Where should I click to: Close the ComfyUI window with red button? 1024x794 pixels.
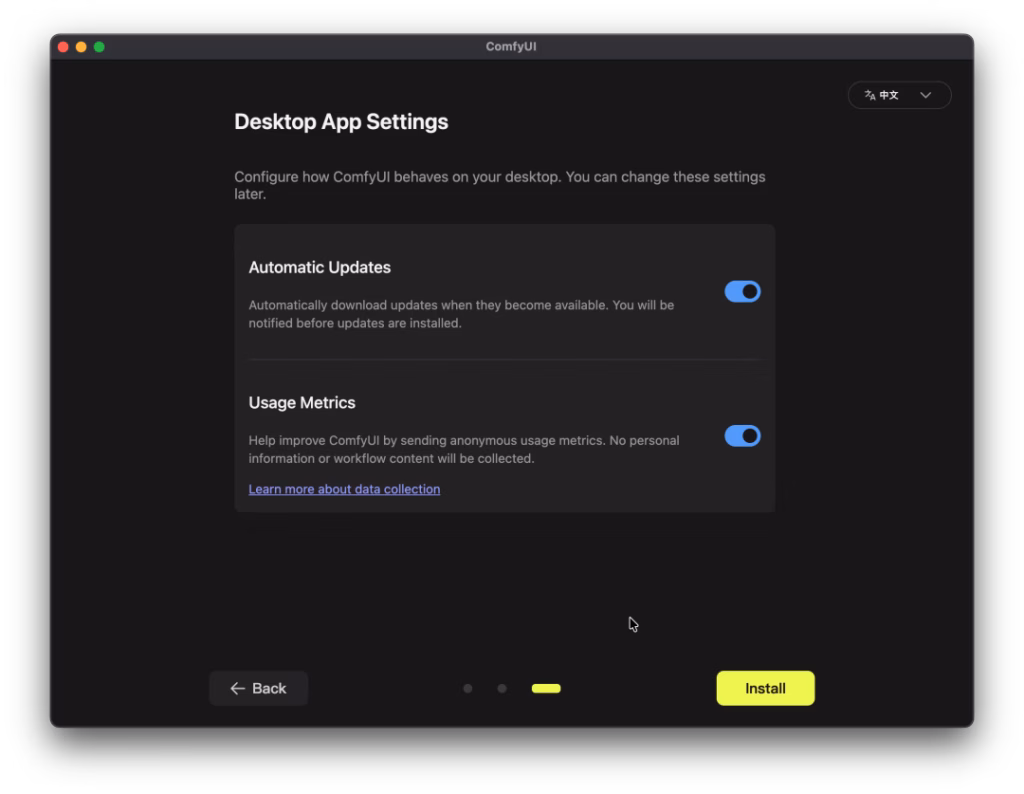[x=64, y=47]
